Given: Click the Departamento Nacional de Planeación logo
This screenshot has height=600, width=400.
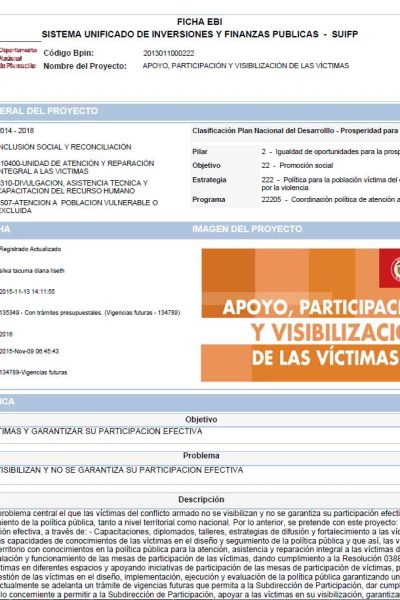Looking at the screenshot, I should 18,58.
